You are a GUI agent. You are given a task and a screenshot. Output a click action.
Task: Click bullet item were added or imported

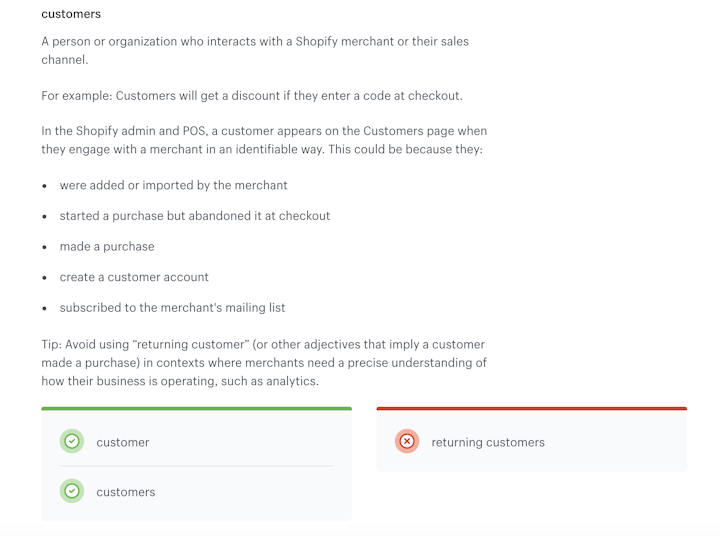tap(174, 185)
